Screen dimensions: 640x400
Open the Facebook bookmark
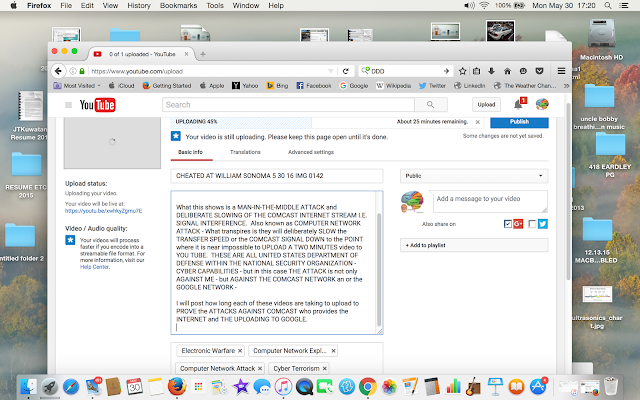(314, 86)
